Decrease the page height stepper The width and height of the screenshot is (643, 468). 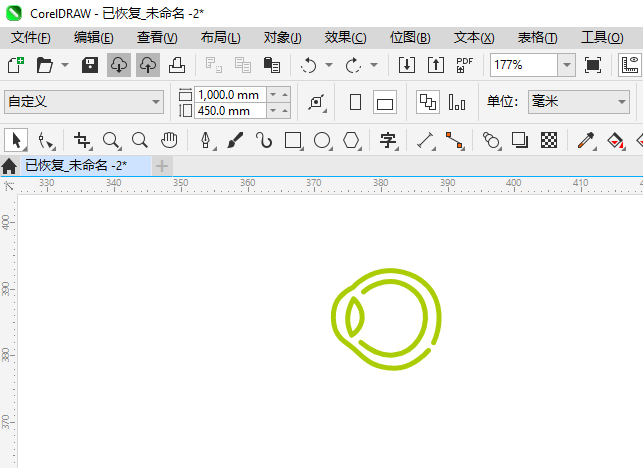tap(273, 111)
